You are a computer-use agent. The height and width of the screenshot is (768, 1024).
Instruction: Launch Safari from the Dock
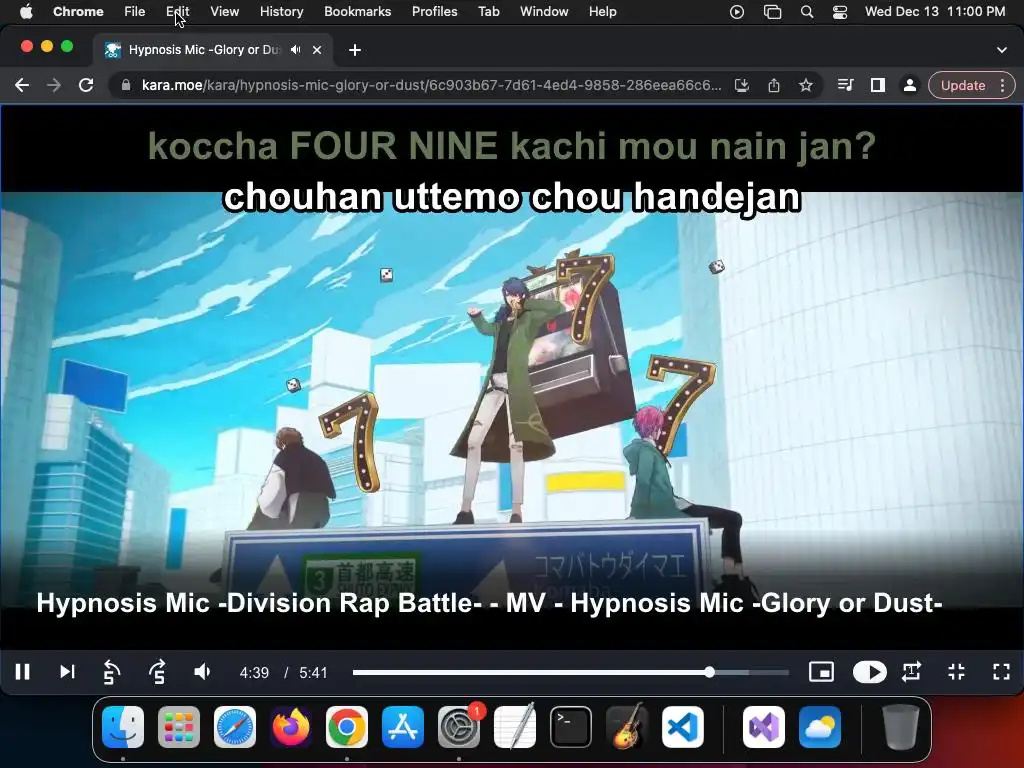coord(235,727)
